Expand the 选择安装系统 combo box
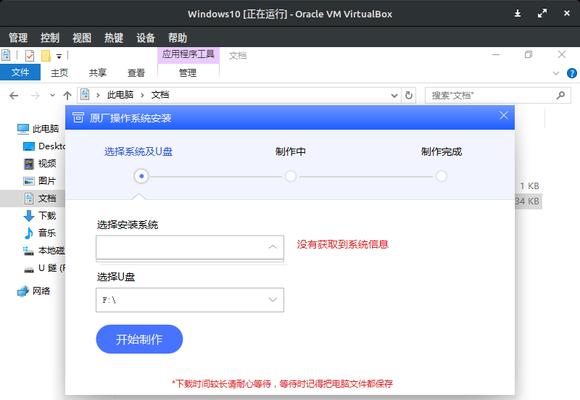This screenshot has height=400, width=580. pos(190,247)
